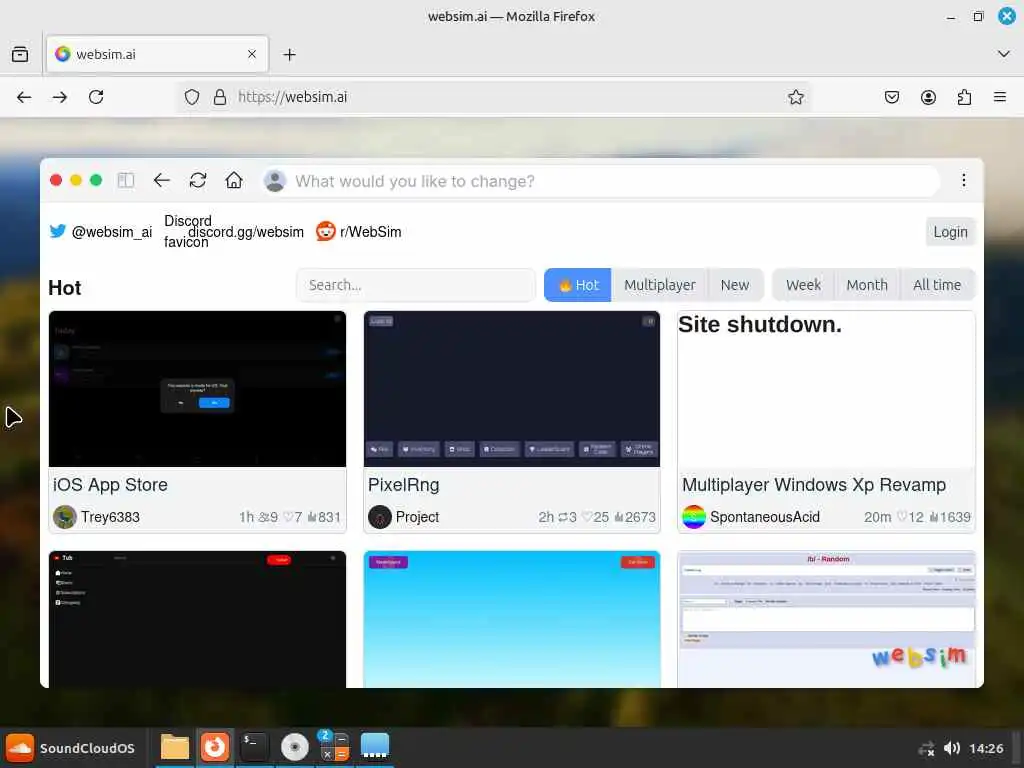Select the Multiplayer filter tab
The width and height of the screenshot is (1024, 768).
pyautogui.click(x=660, y=285)
